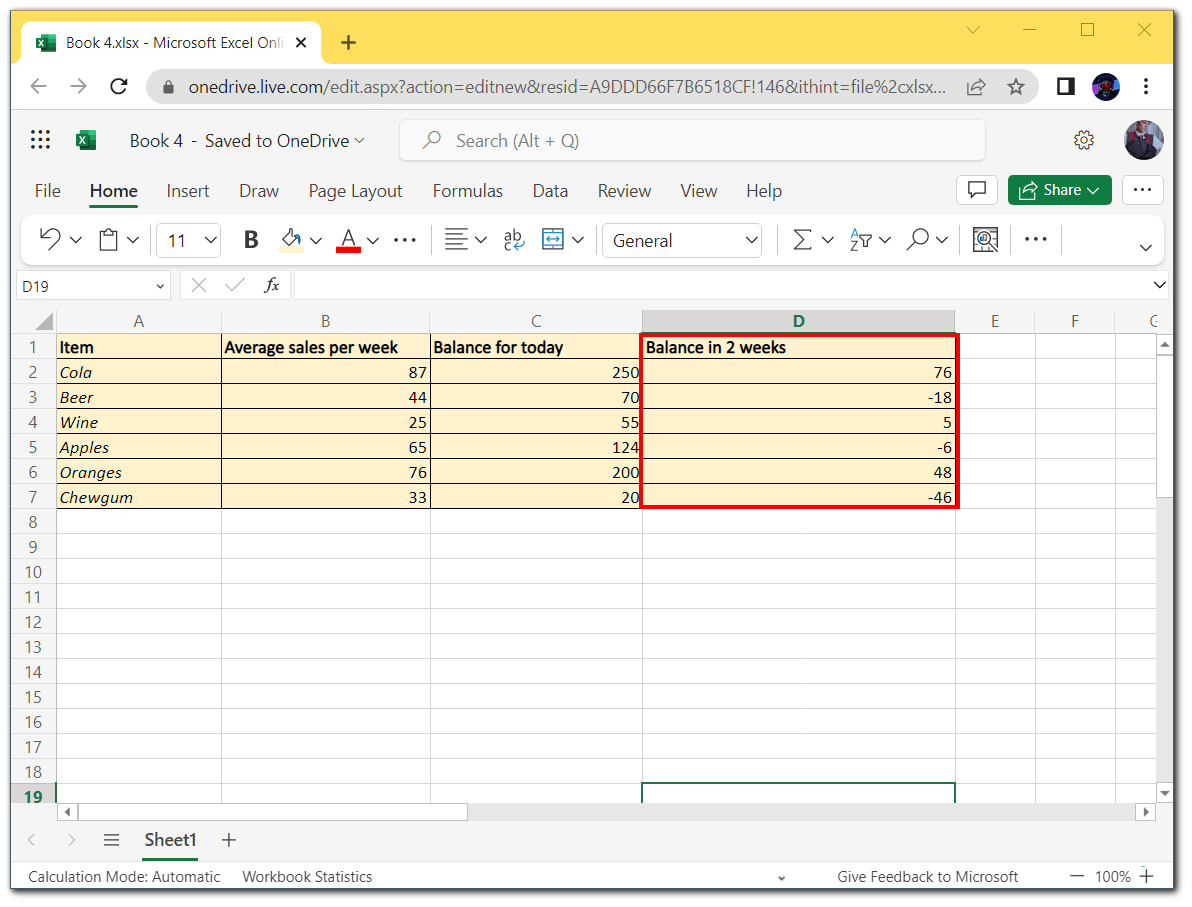This screenshot has height=907, width=1192.
Task: Select the Sheet1 tab
Action: point(170,840)
